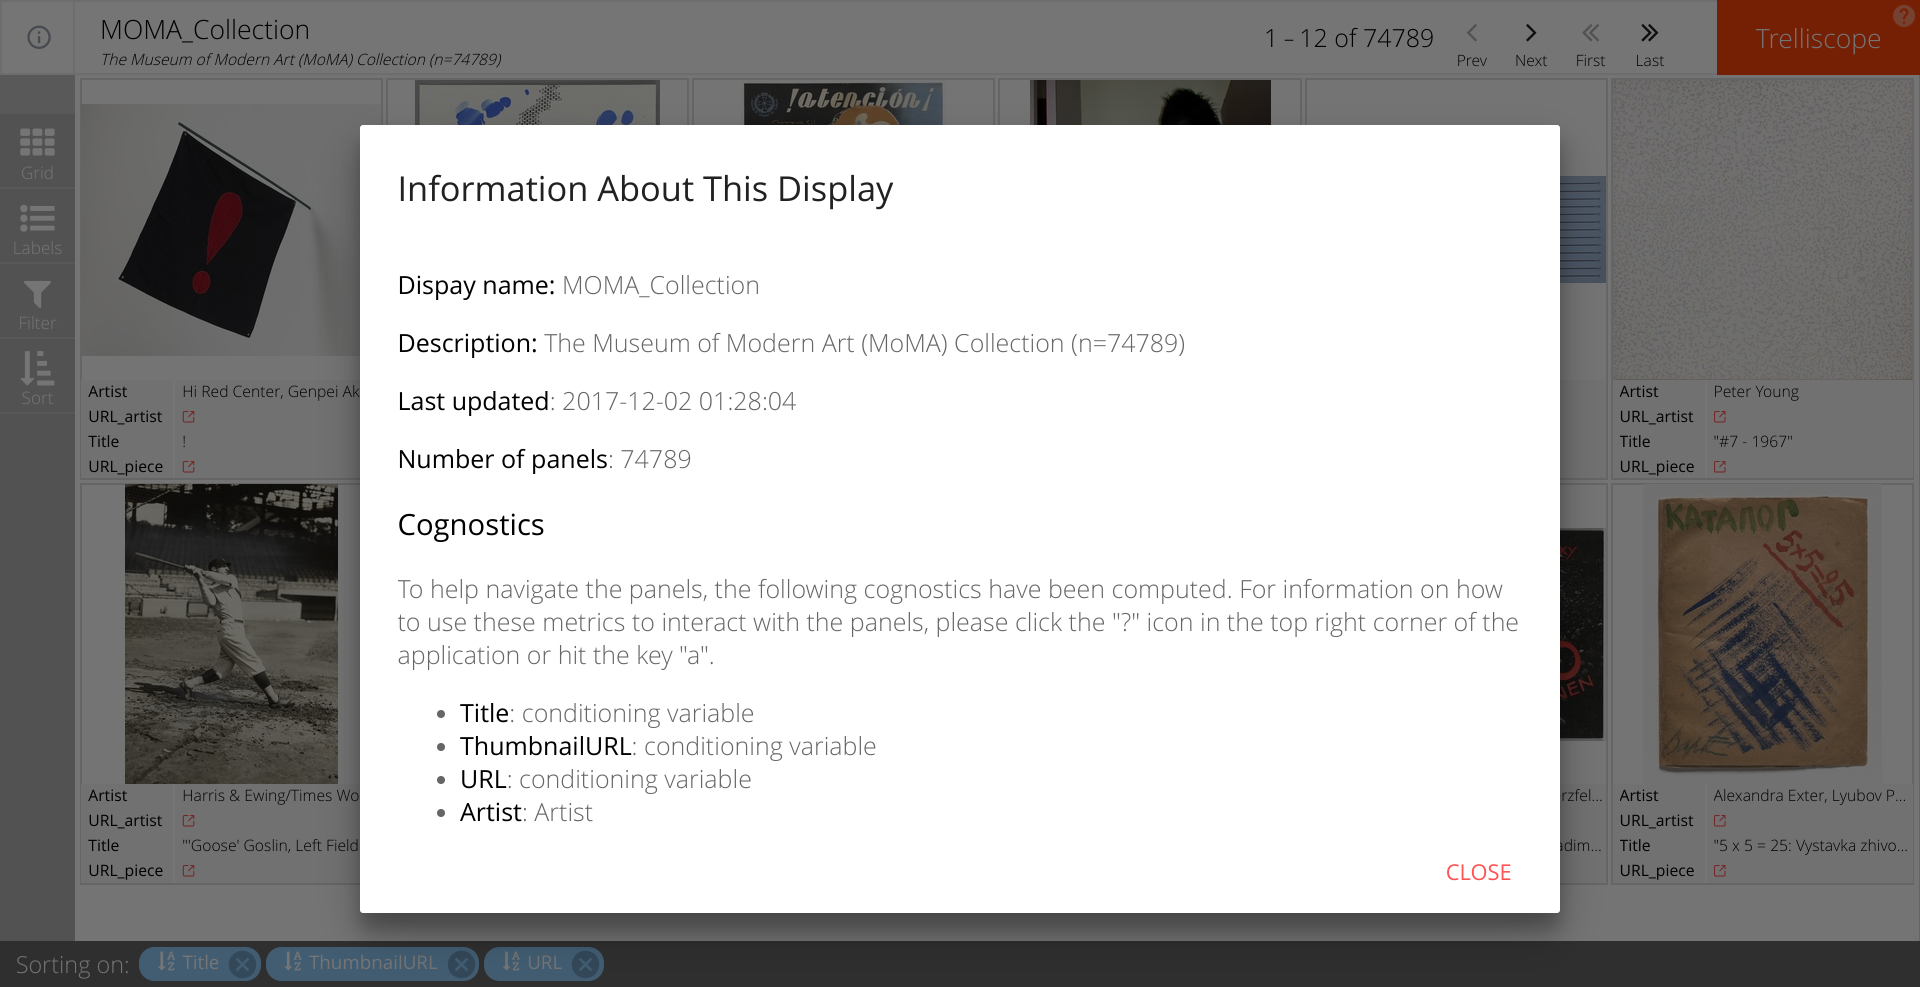Viewport: 1920px width, 987px height.
Task: Open URL_artist link for Hi Red Center panel
Action: [x=188, y=417]
